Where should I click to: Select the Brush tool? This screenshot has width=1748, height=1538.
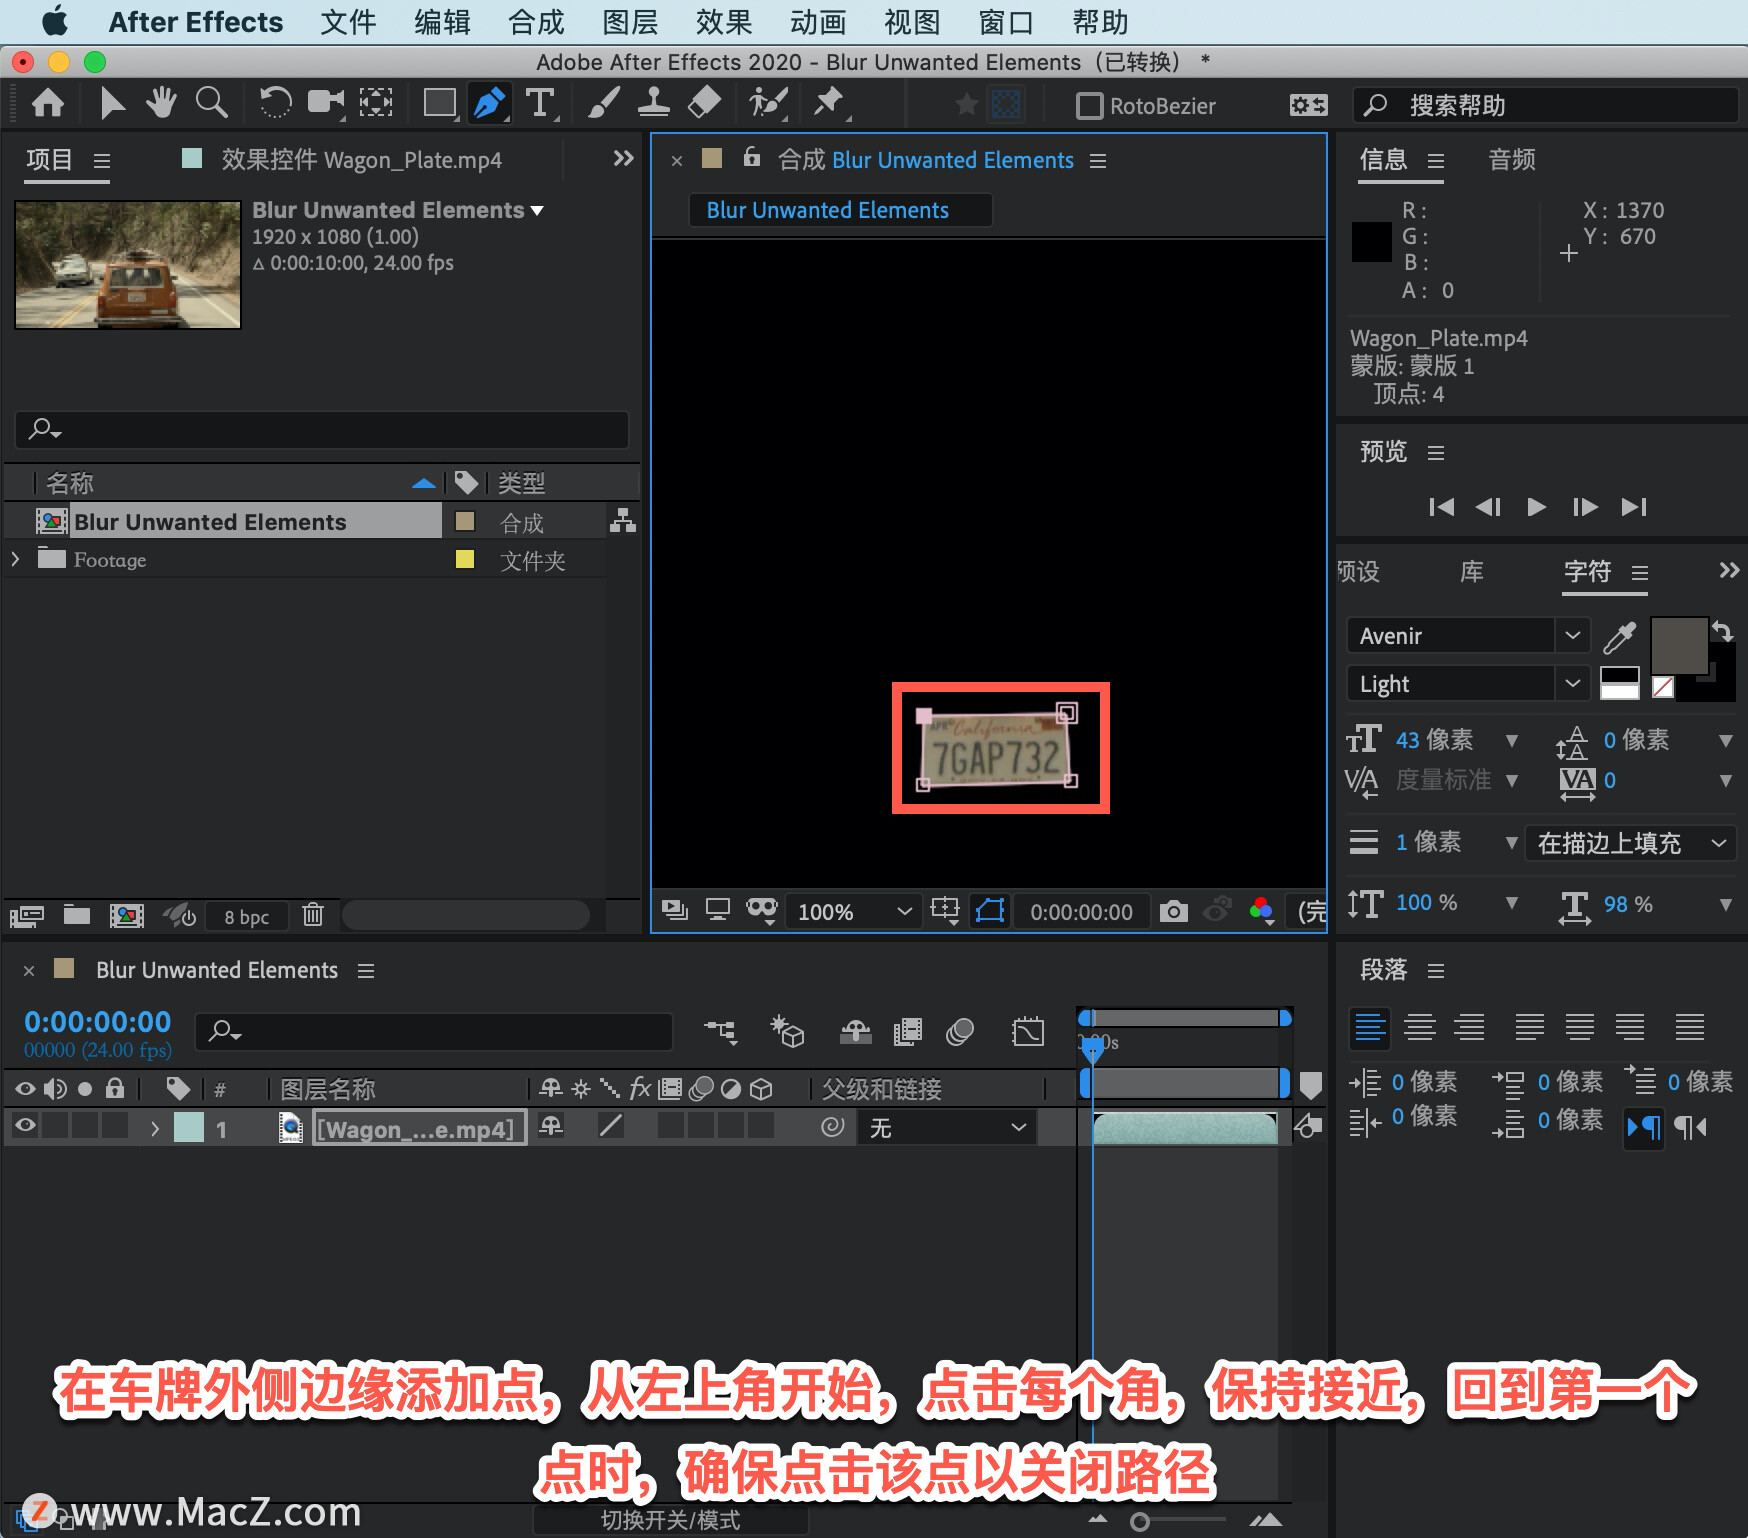604,103
